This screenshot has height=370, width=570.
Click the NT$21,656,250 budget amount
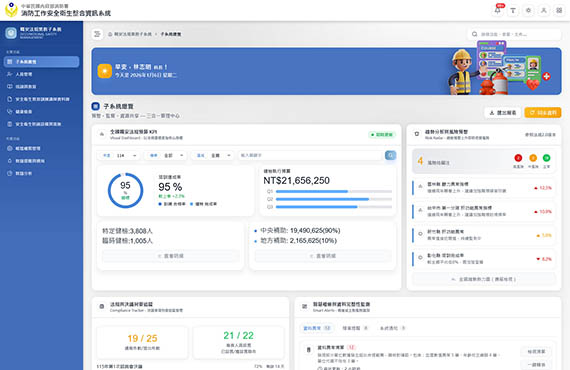click(x=297, y=181)
